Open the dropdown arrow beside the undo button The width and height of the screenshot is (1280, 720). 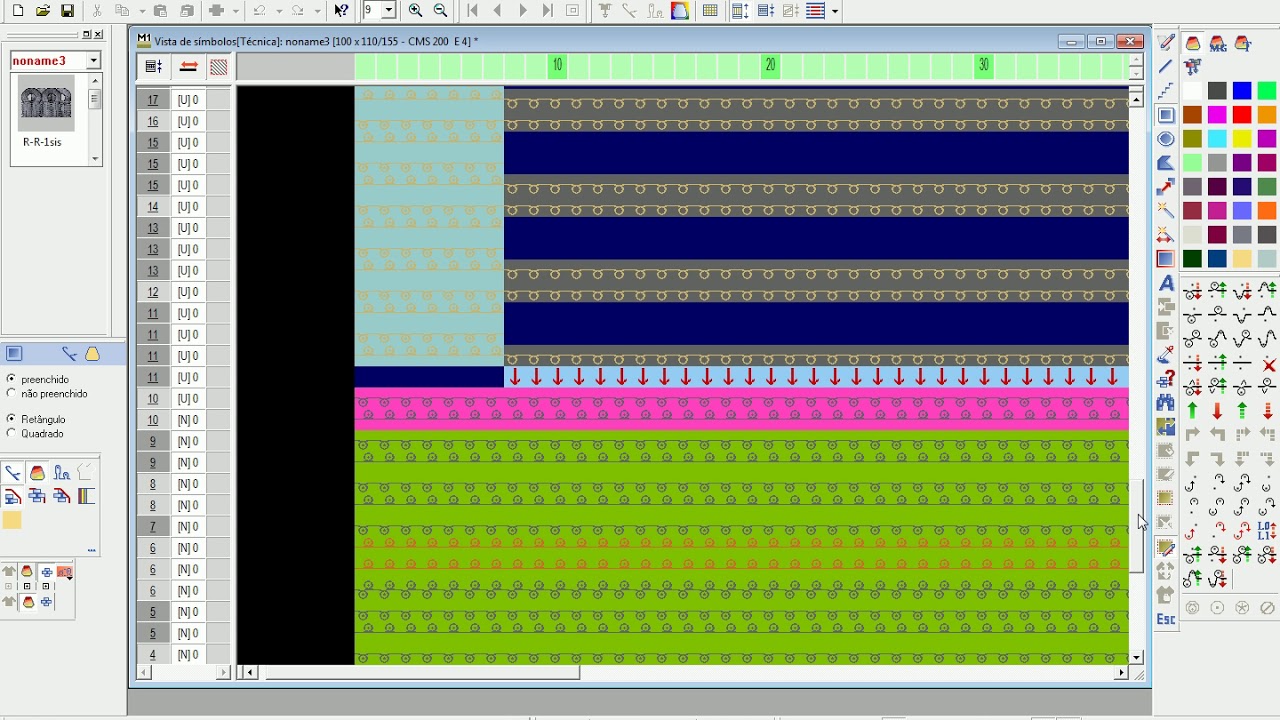[280, 11]
